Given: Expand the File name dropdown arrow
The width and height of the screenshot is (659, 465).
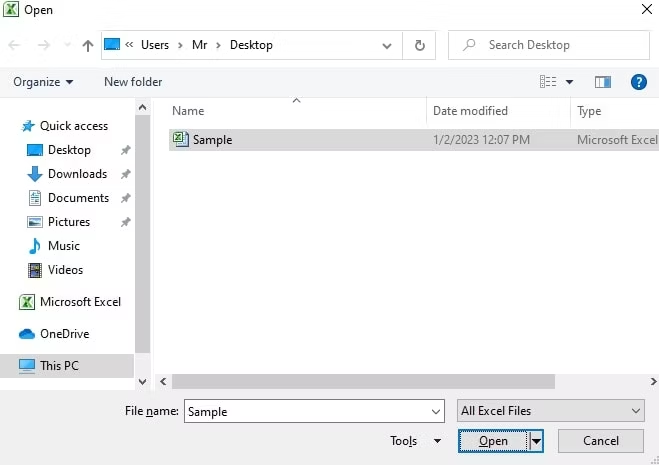Looking at the screenshot, I should (436, 412).
